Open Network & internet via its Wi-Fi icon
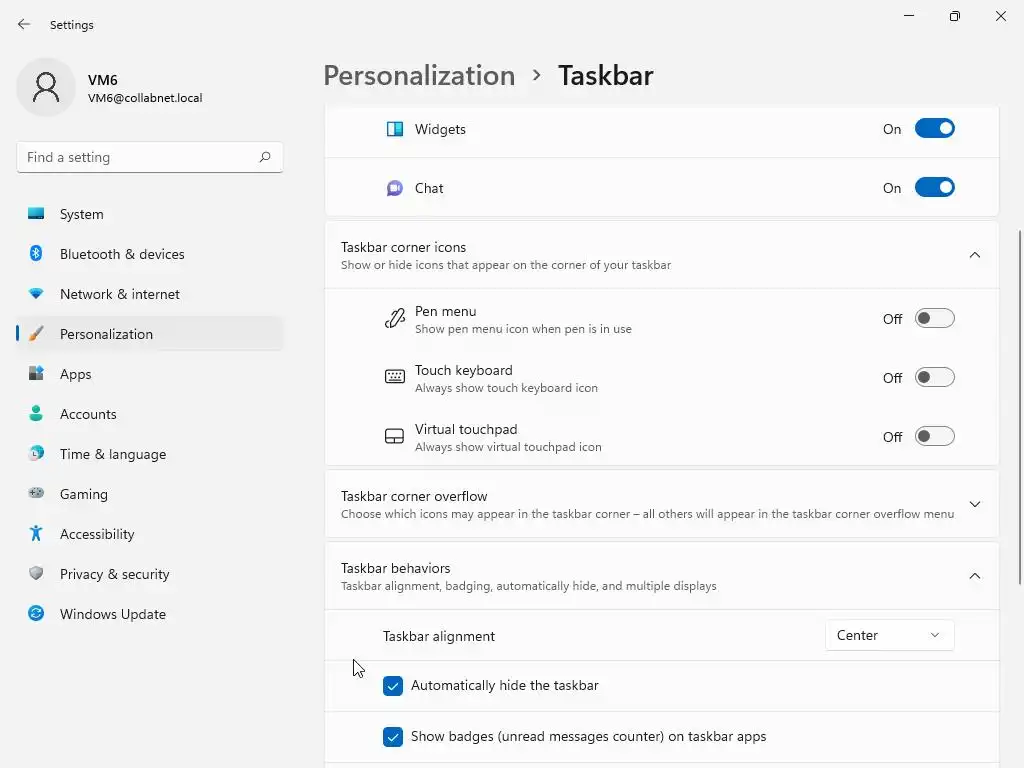Image resolution: width=1024 pixels, height=768 pixels. [x=36, y=294]
